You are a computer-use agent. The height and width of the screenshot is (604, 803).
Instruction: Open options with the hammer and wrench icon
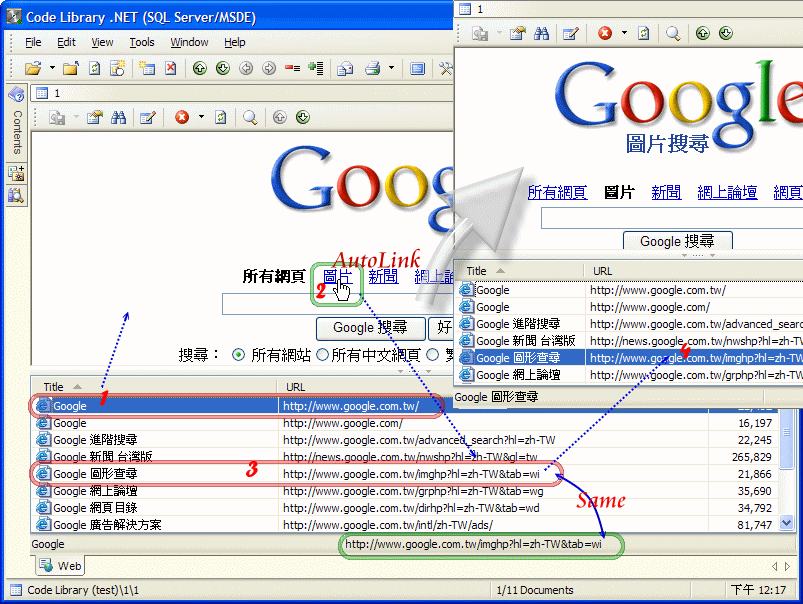point(446,68)
